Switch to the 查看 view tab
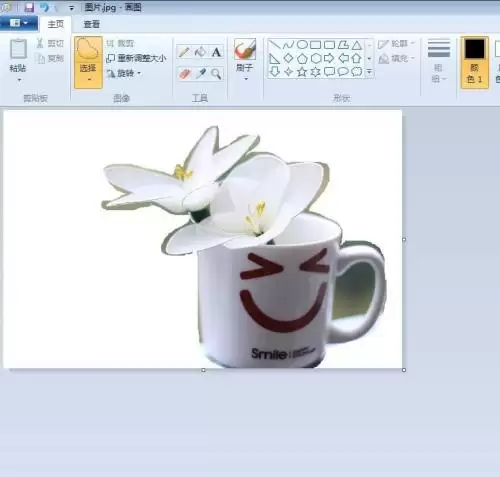Image resolution: width=500 pixels, height=477 pixels. point(91,24)
